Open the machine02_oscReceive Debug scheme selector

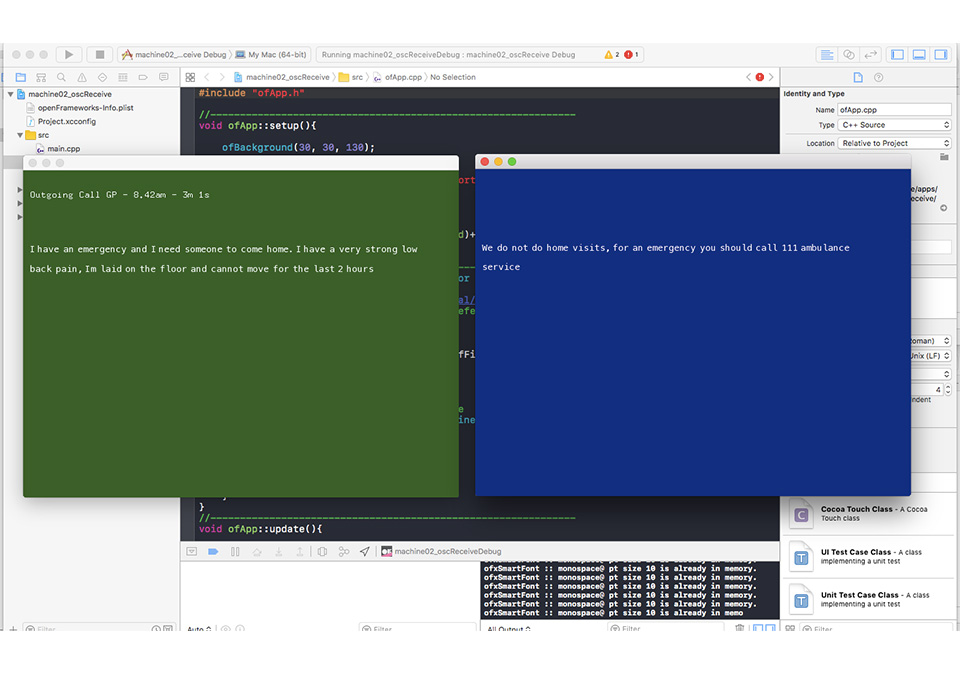coord(174,54)
